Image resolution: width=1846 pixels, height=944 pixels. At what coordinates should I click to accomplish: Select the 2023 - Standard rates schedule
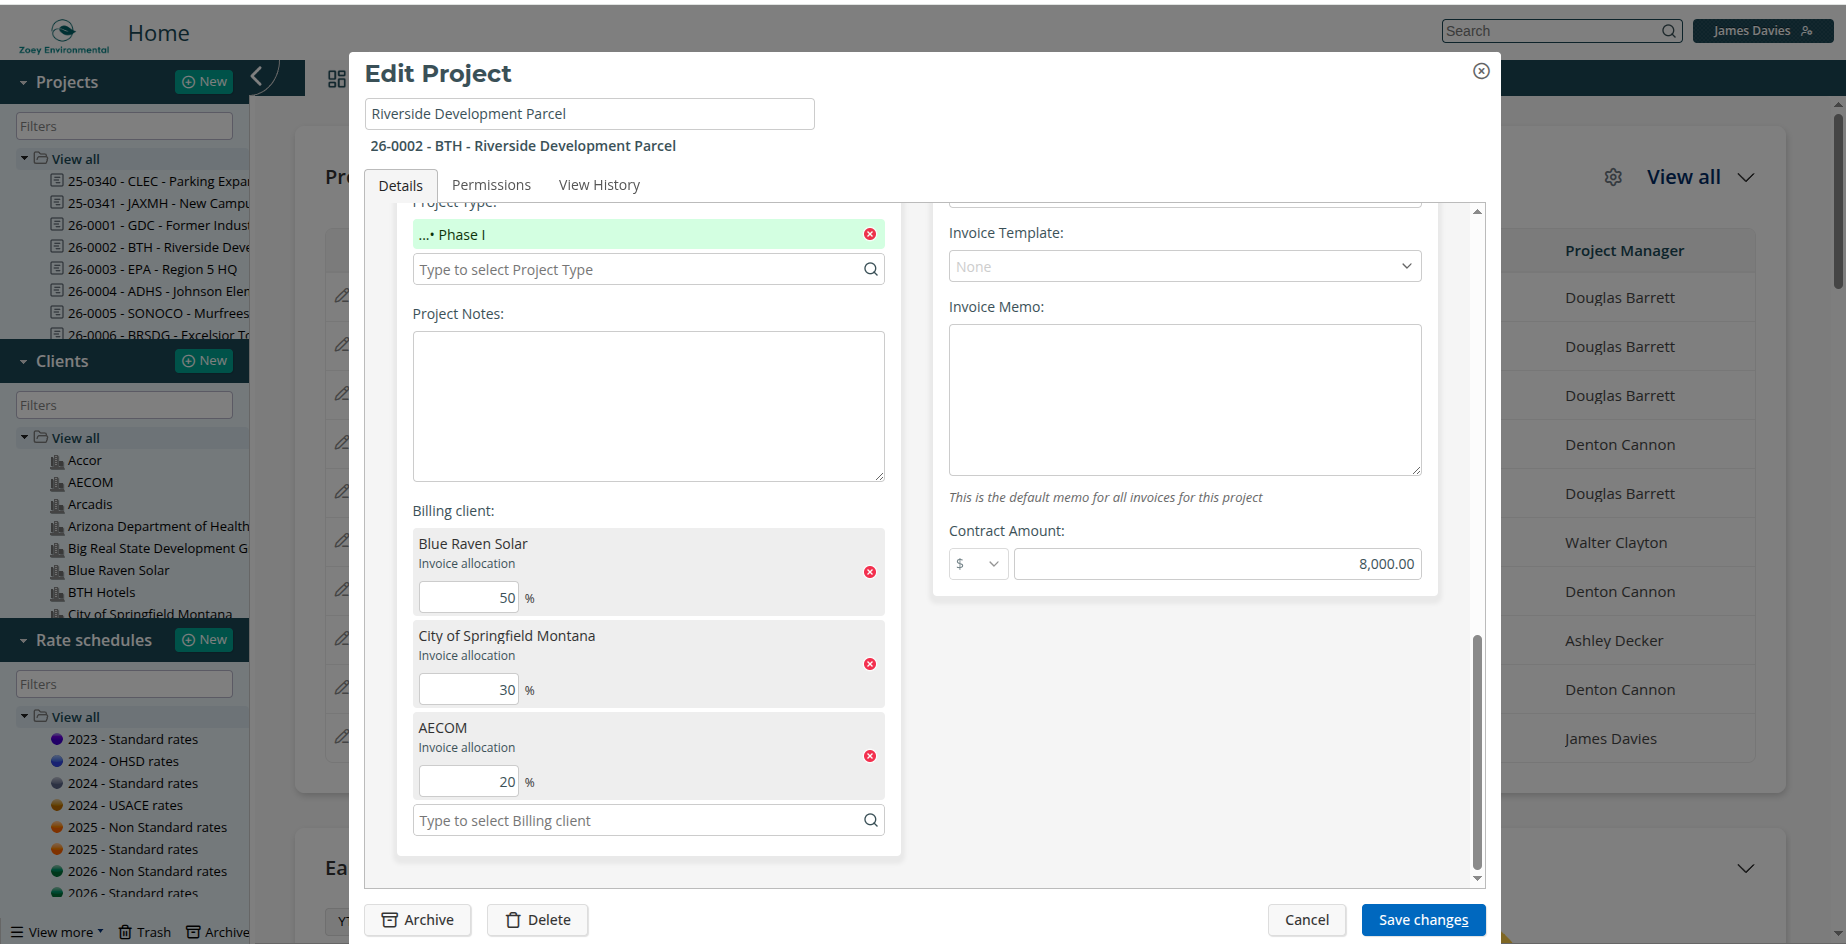pos(133,739)
